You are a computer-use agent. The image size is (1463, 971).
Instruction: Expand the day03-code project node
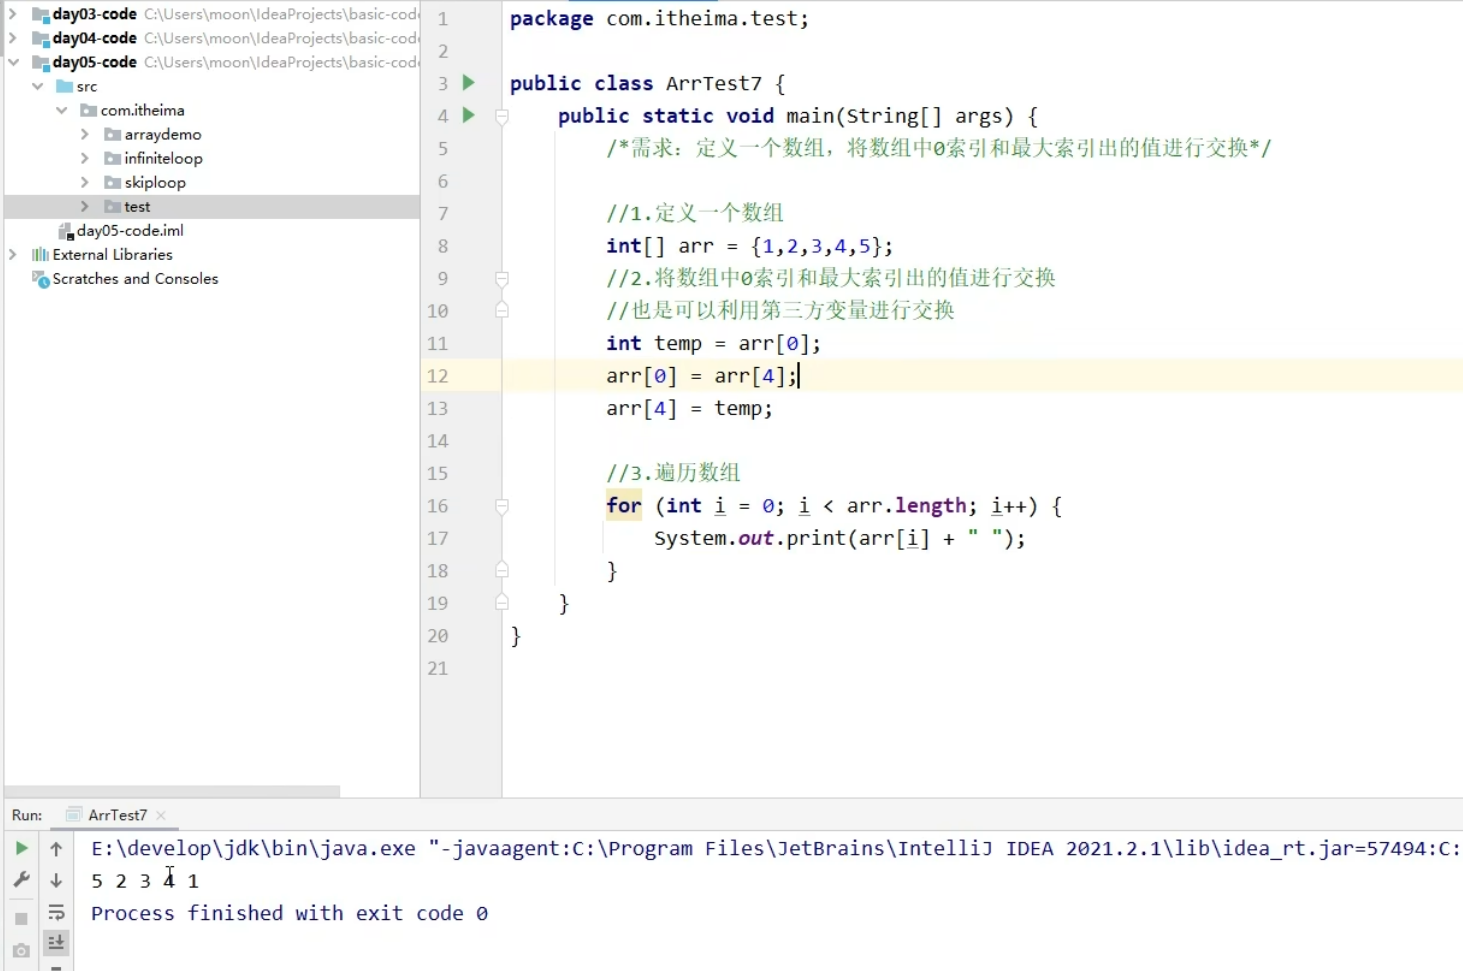(11, 14)
